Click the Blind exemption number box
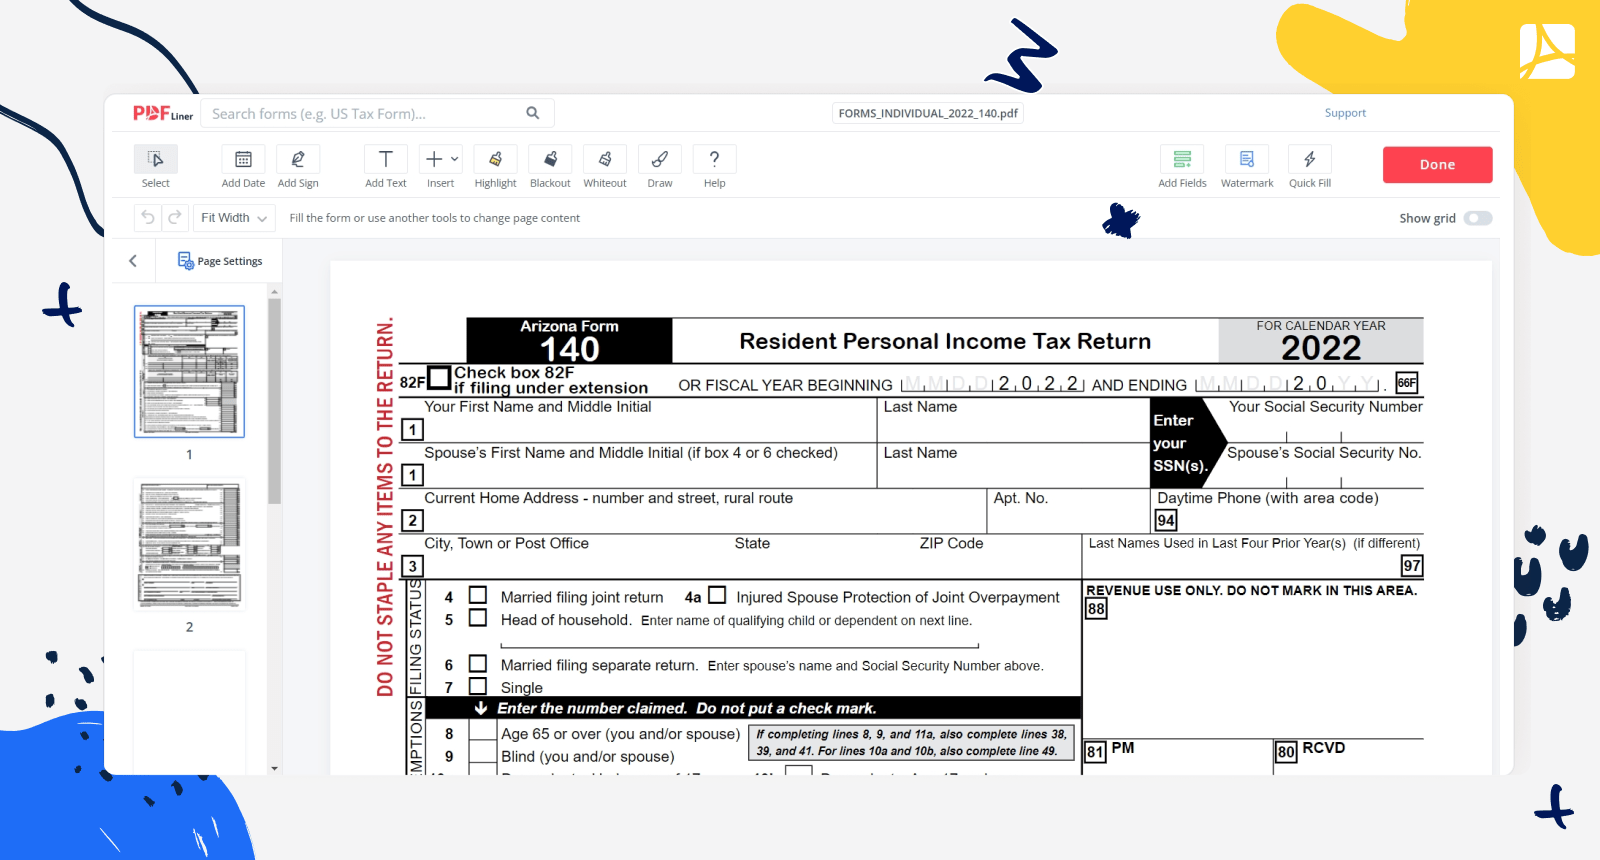This screenshot has height=860, width=1600. coord(483,755)
